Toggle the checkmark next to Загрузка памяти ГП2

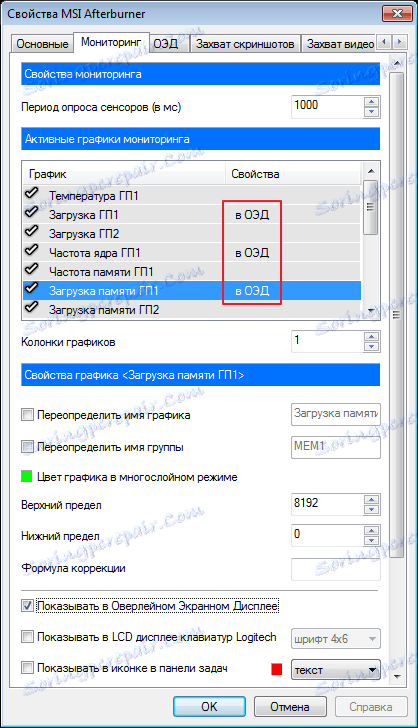click(32, 307)
